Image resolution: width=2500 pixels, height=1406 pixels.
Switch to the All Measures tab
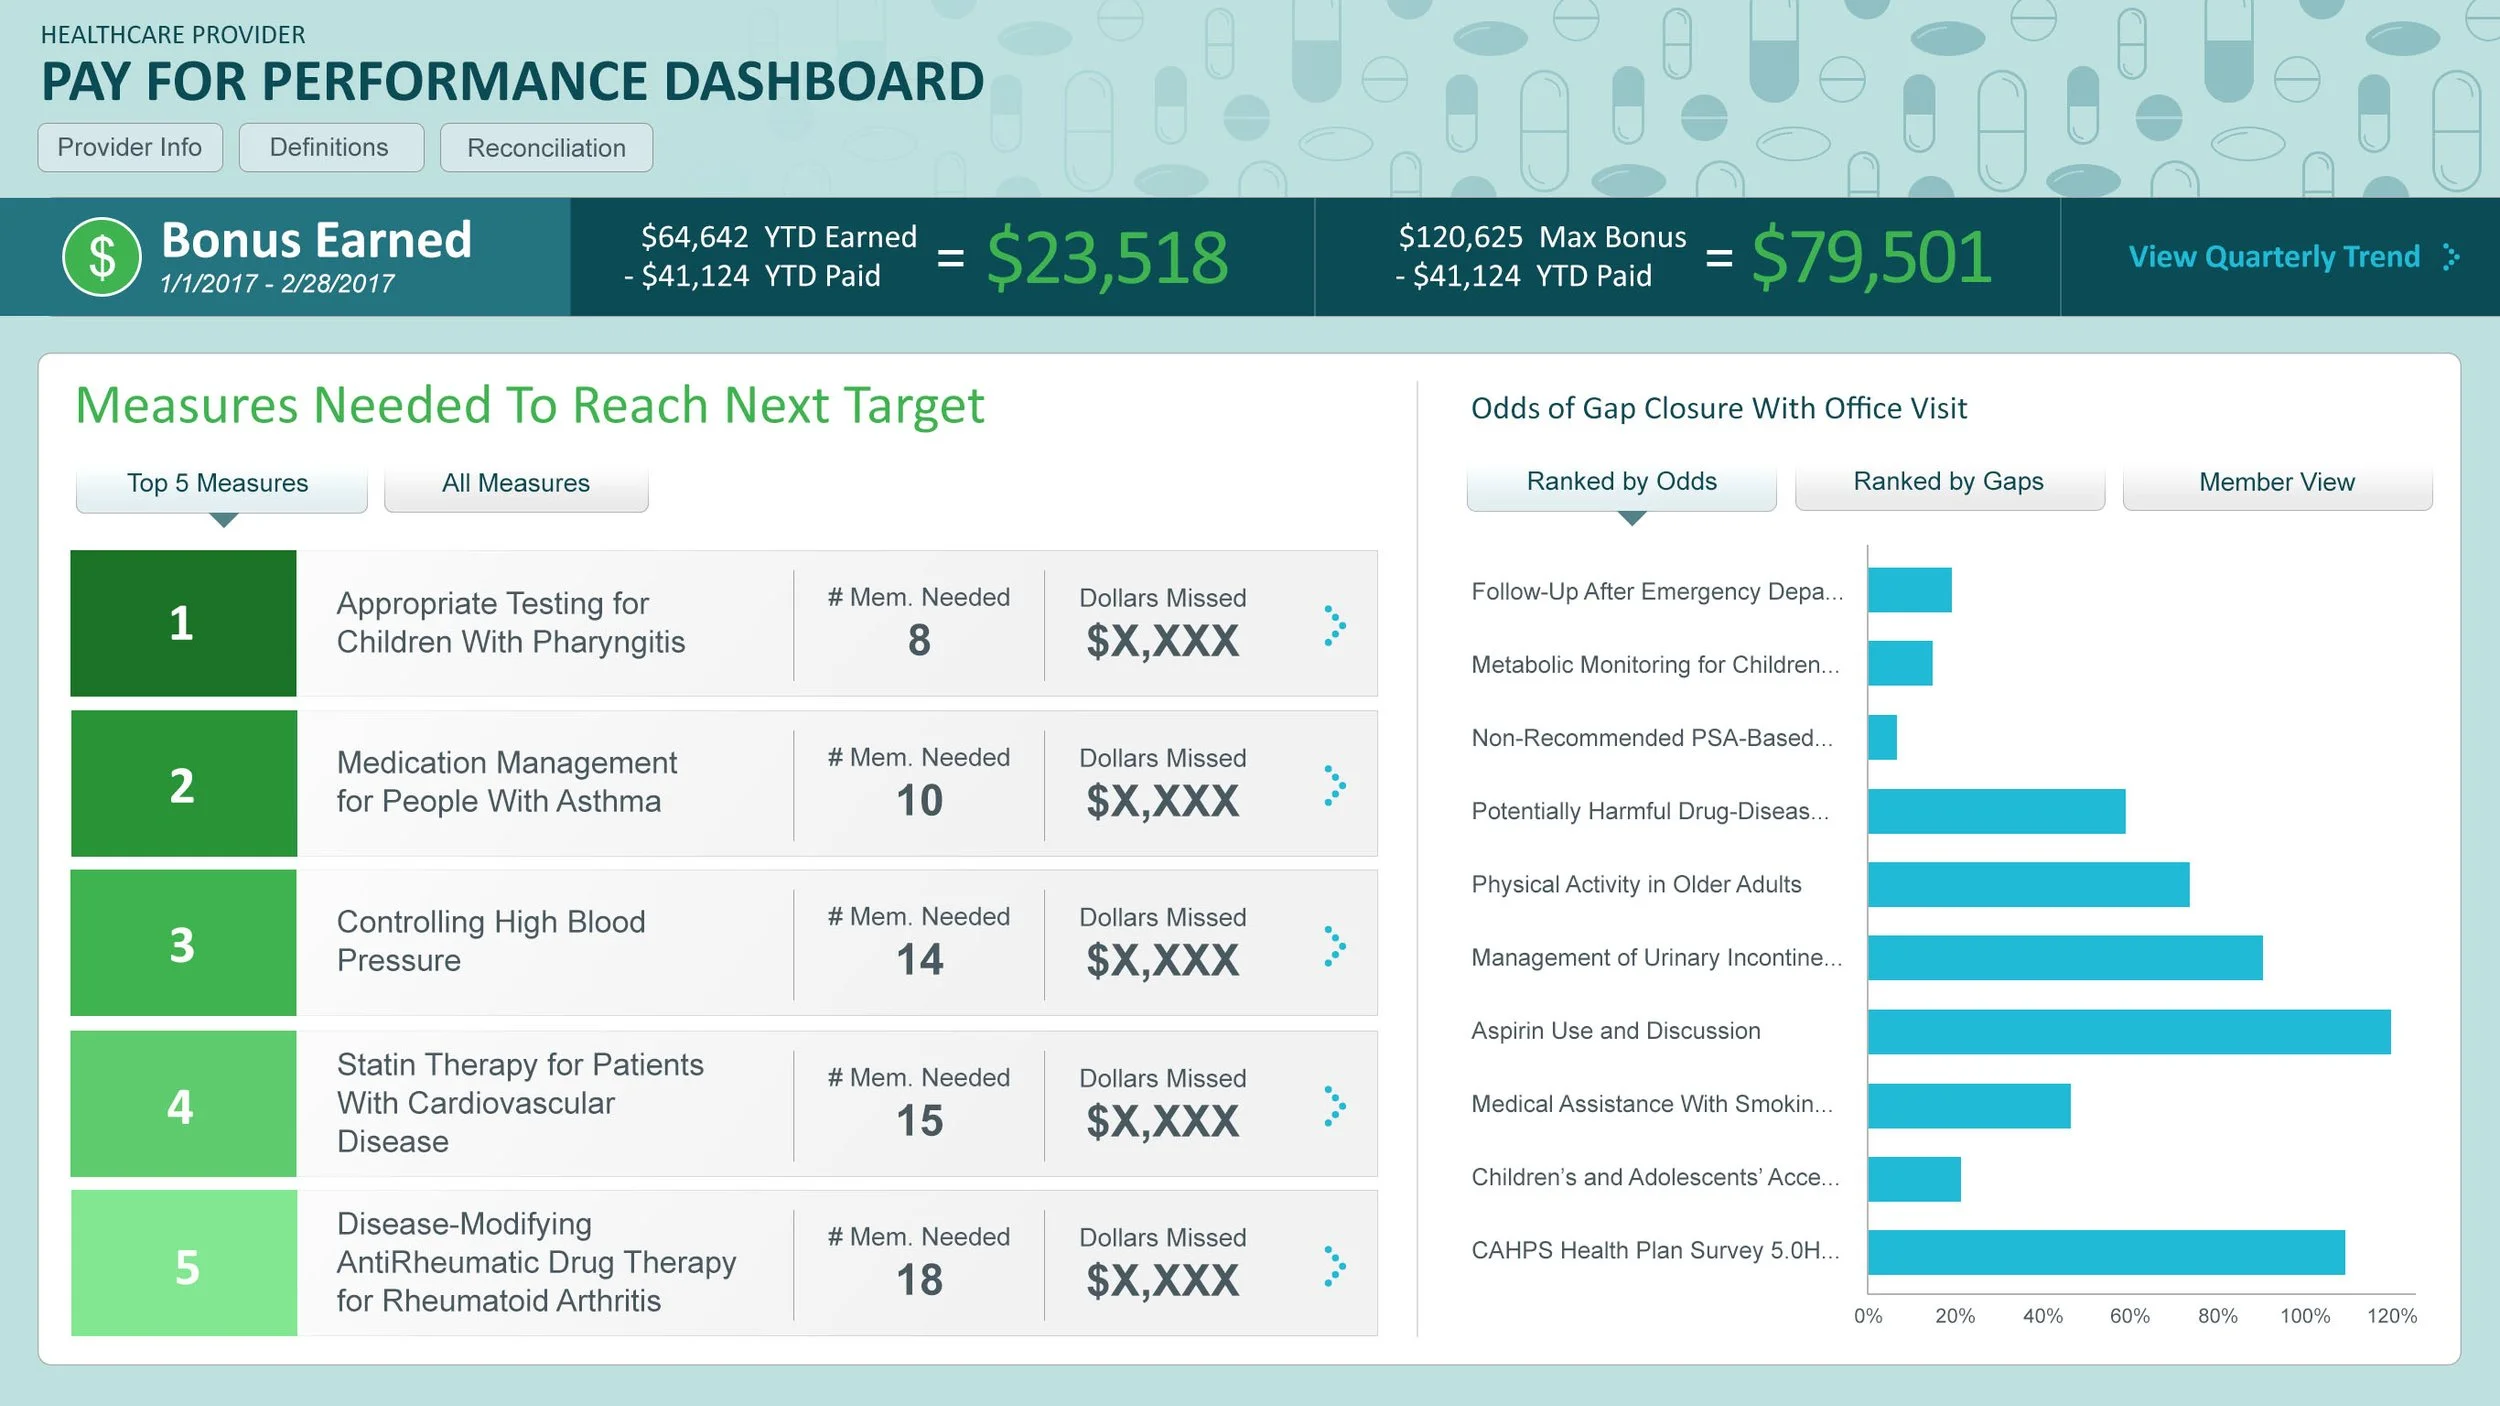tap(516, 484)
